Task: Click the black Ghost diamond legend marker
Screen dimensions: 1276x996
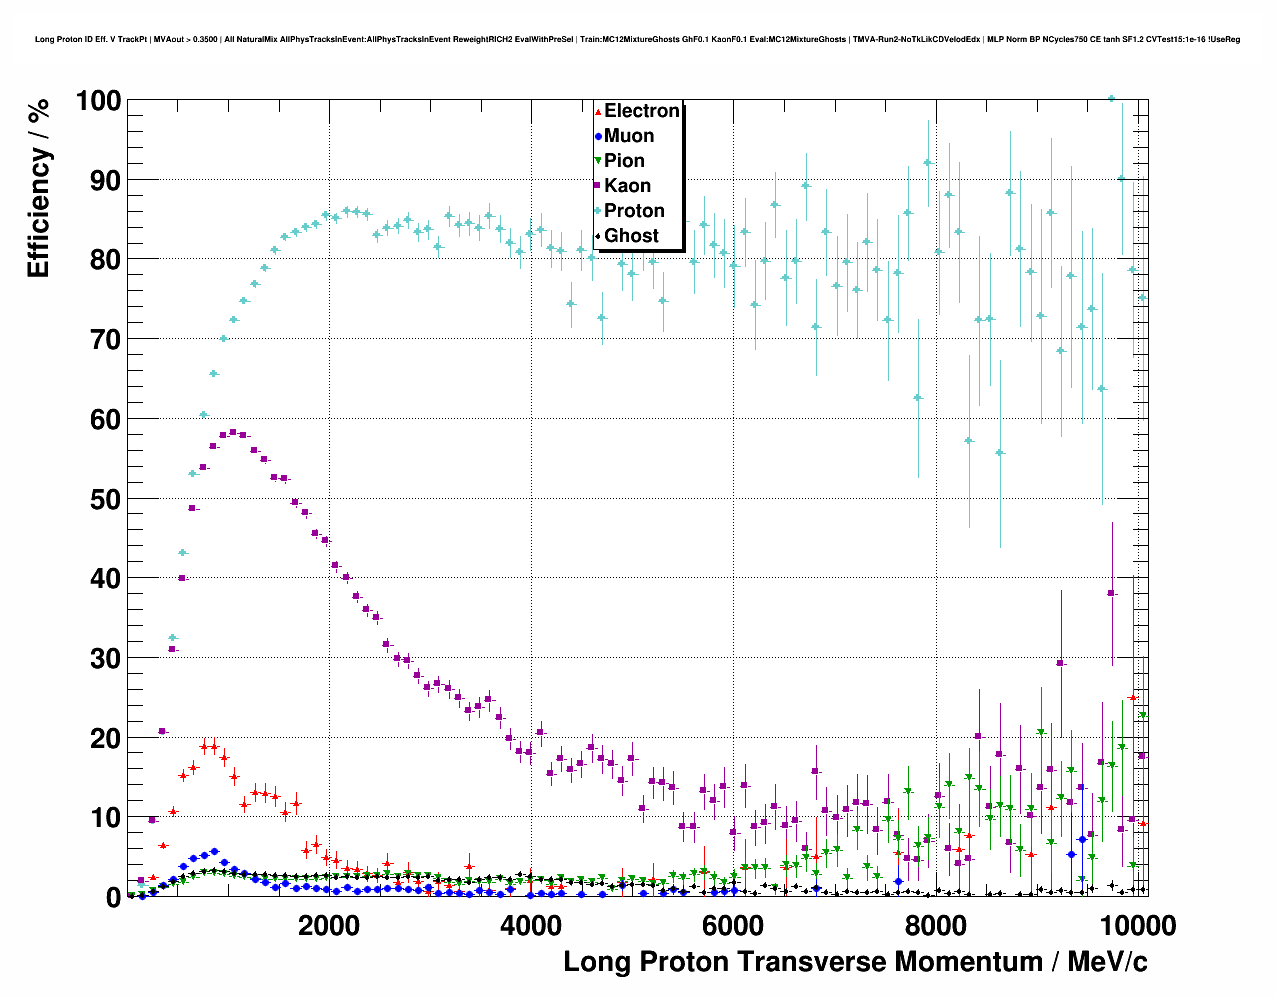Action: point(598,236)
